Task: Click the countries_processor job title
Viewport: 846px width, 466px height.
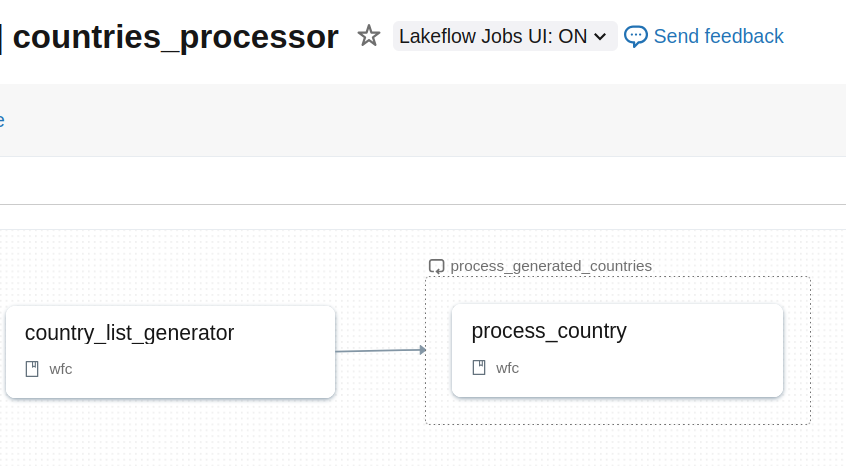Action: coord(176,37)
